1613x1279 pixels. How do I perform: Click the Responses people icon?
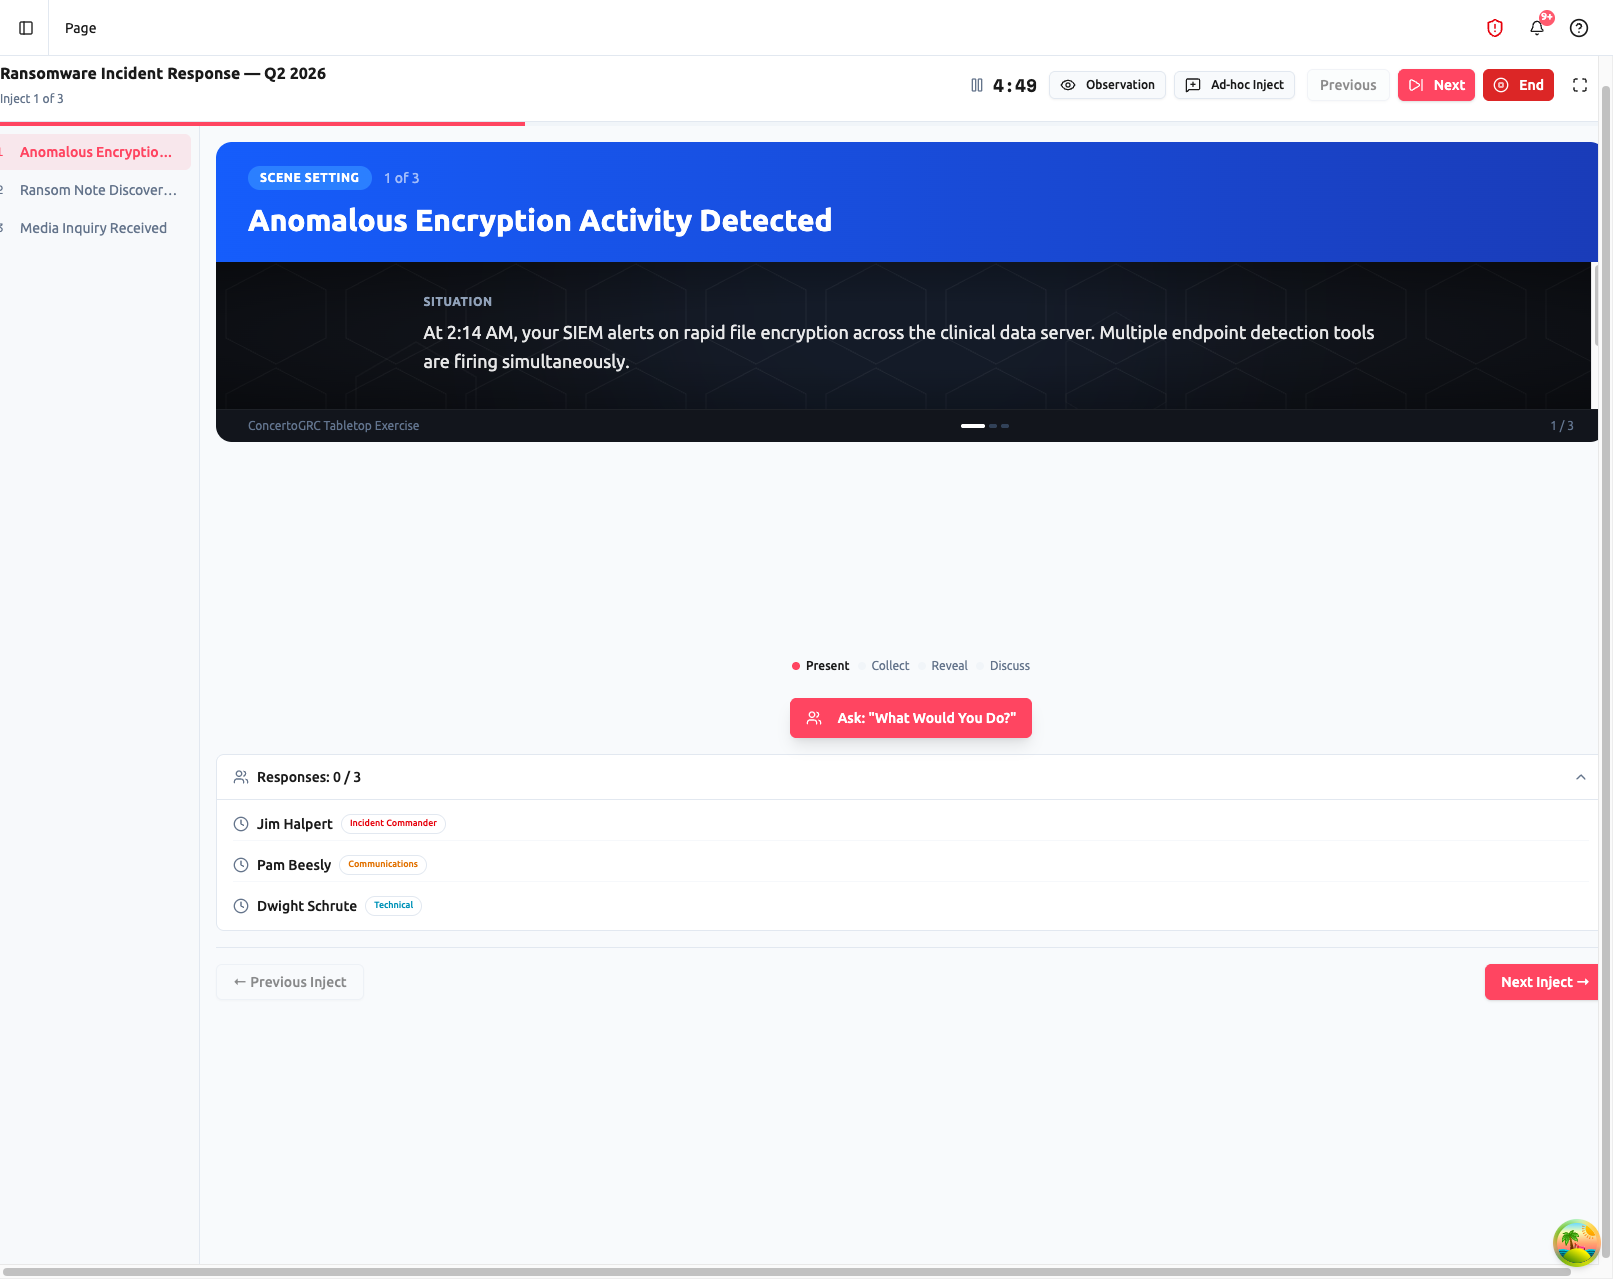(241, 777)
